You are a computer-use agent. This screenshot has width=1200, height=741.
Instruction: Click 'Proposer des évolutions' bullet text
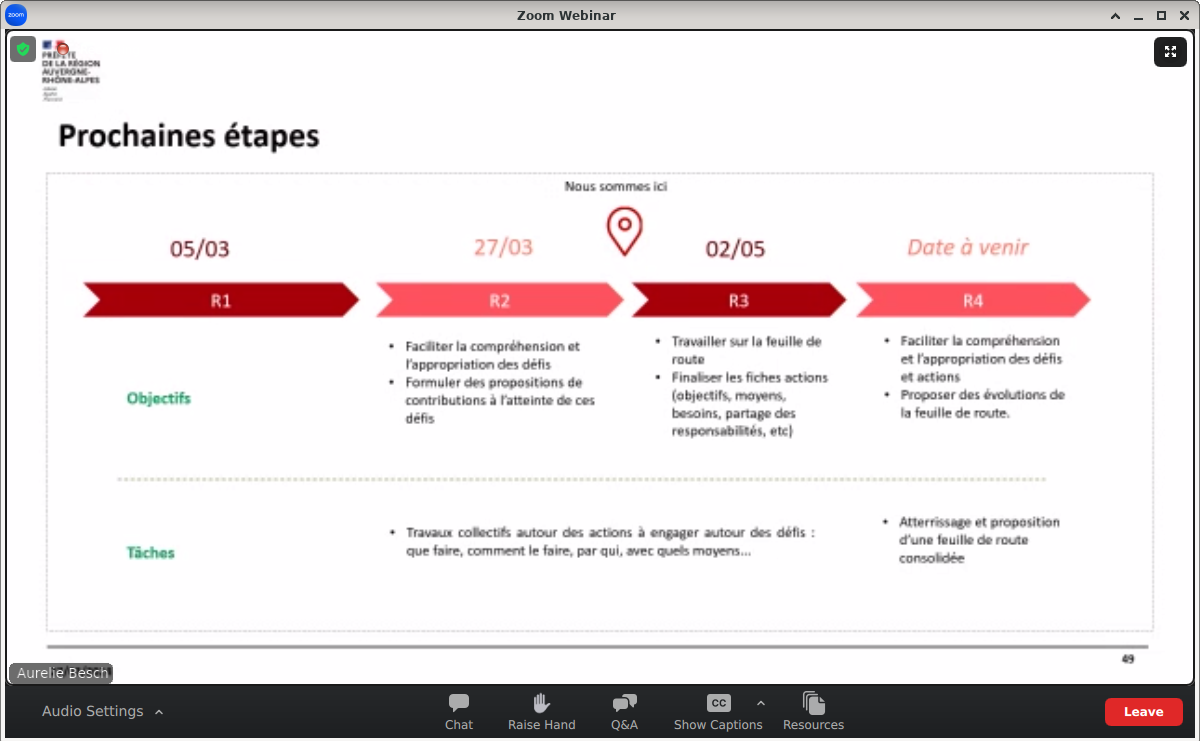982,404
